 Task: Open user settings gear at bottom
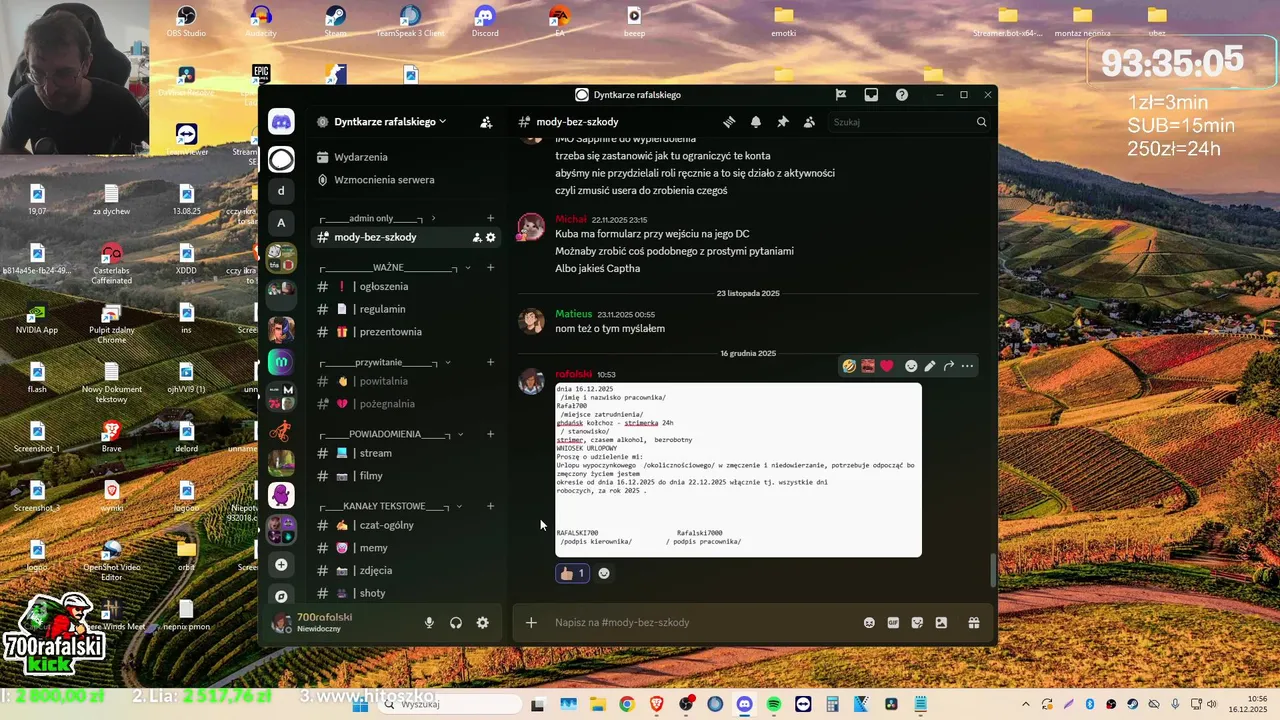483,623
